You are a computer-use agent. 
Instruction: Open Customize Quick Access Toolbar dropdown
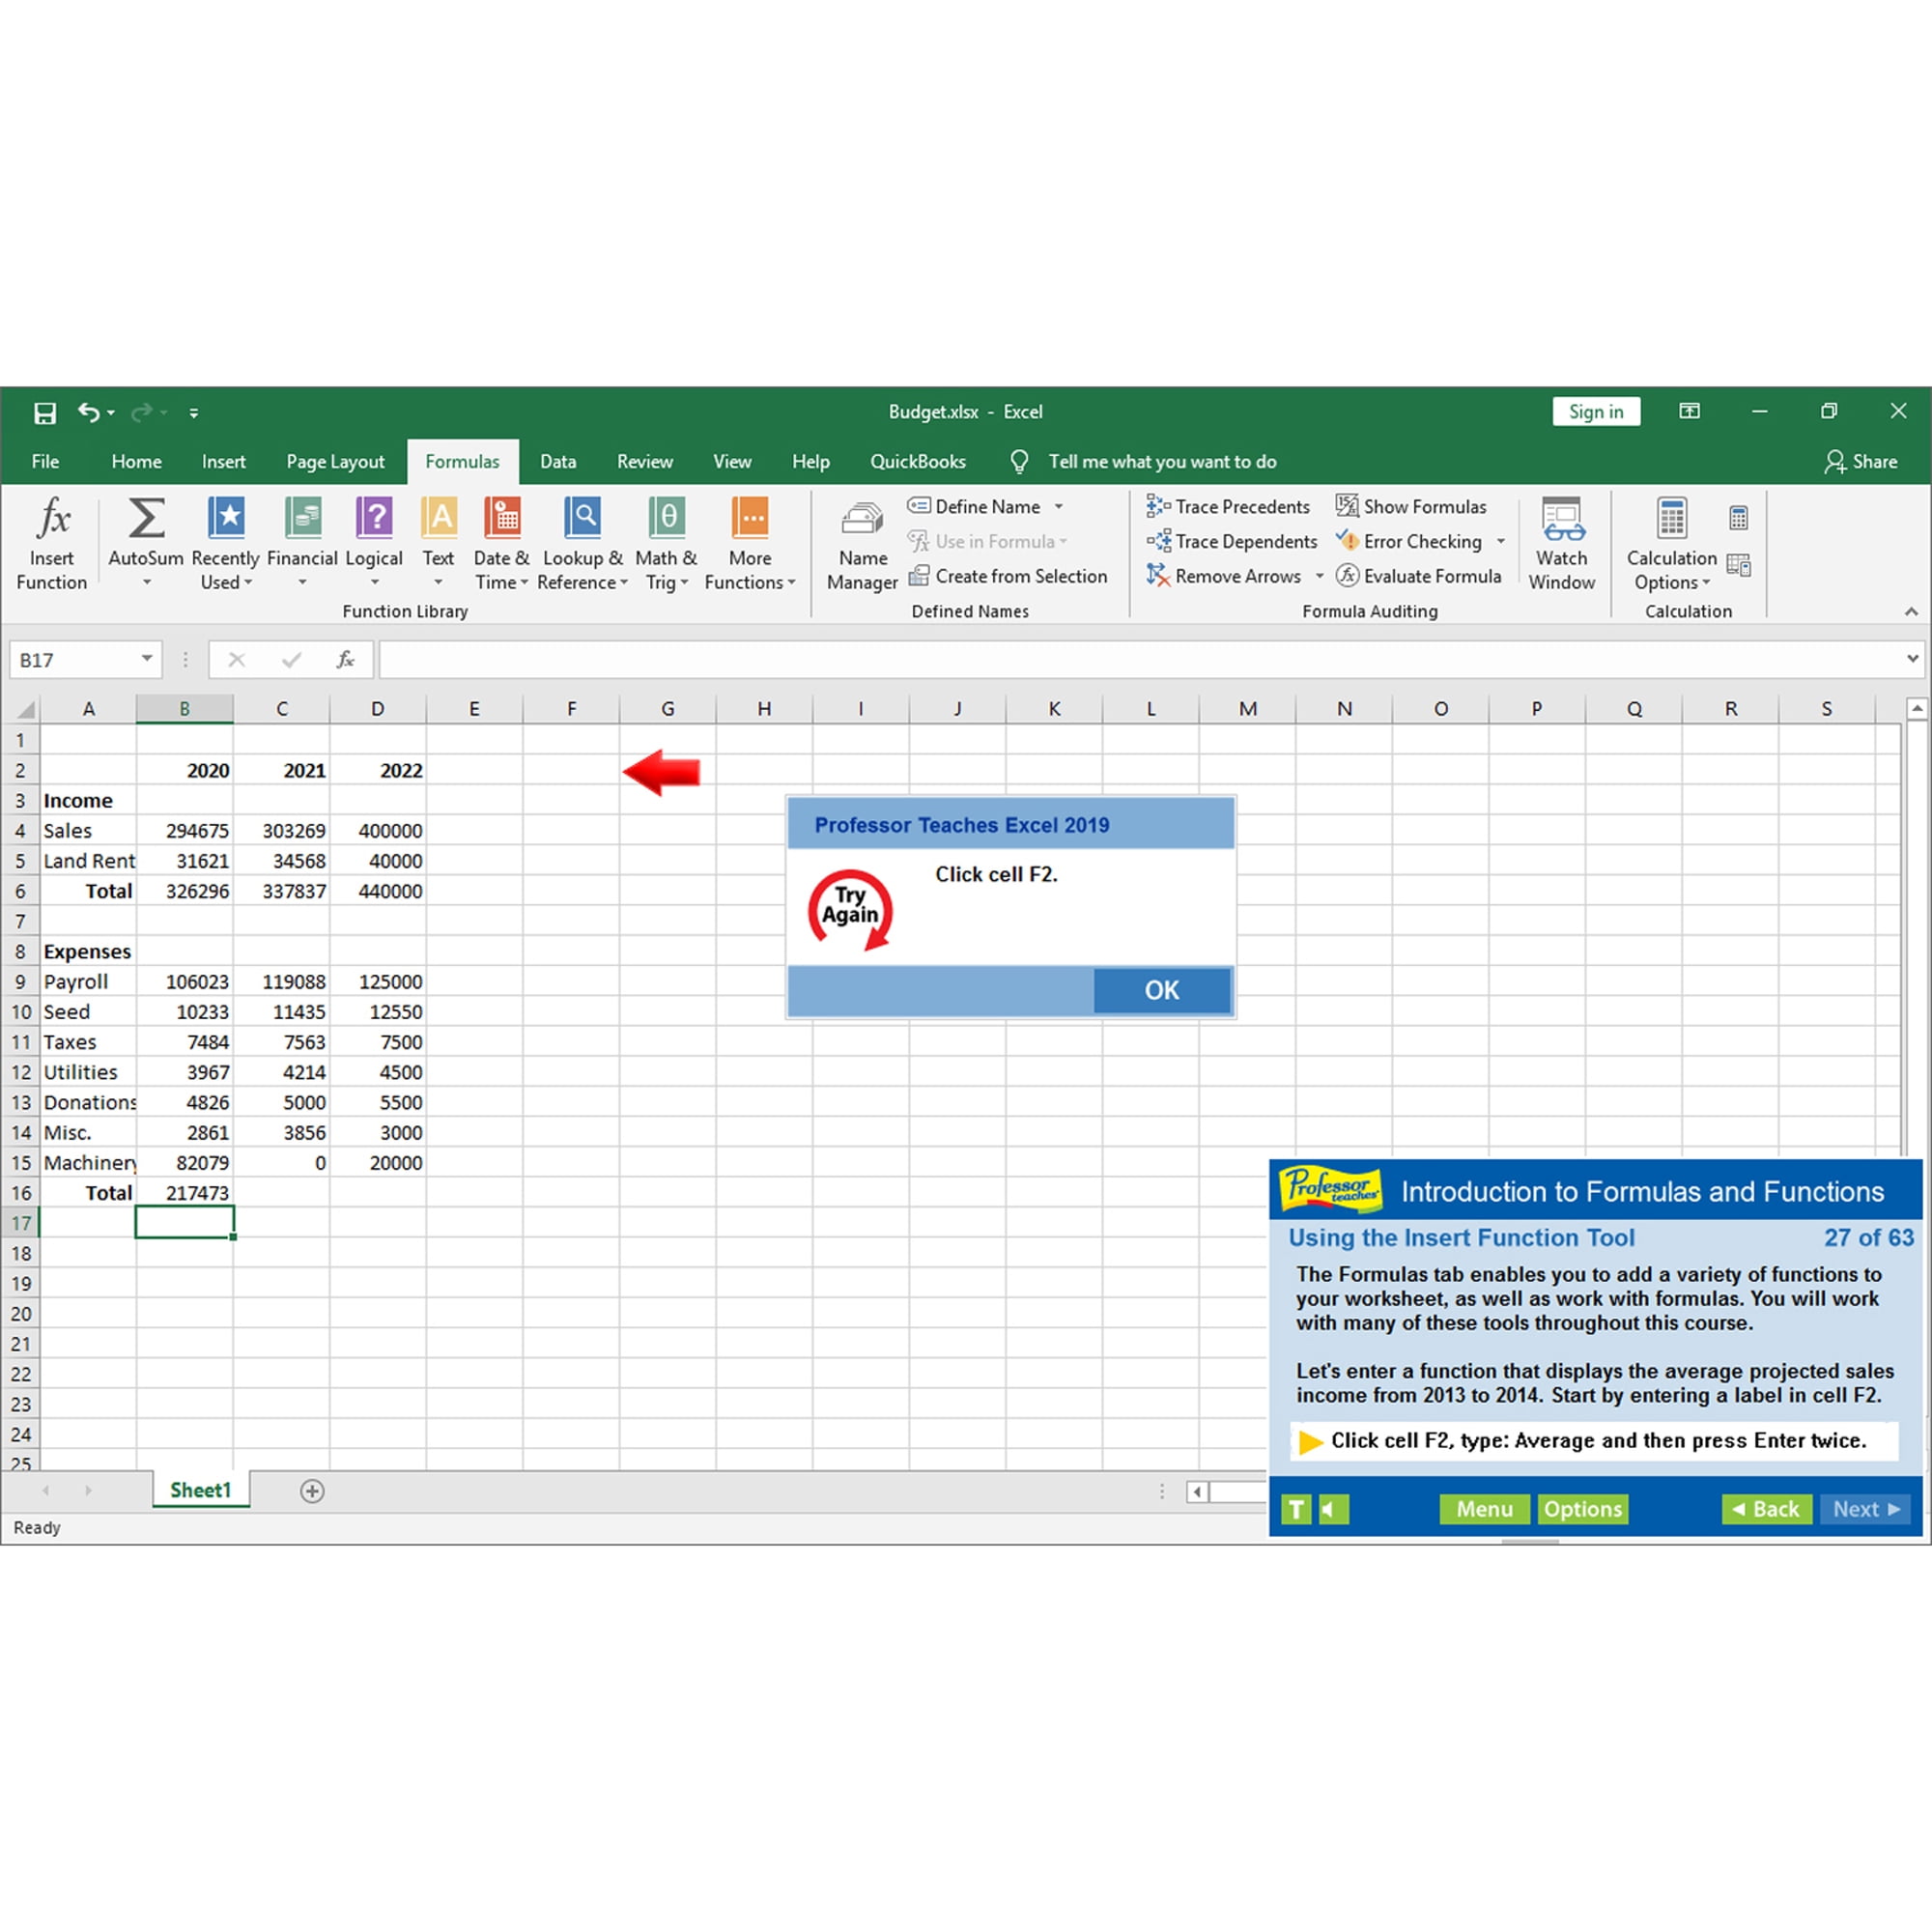(194, 413)
